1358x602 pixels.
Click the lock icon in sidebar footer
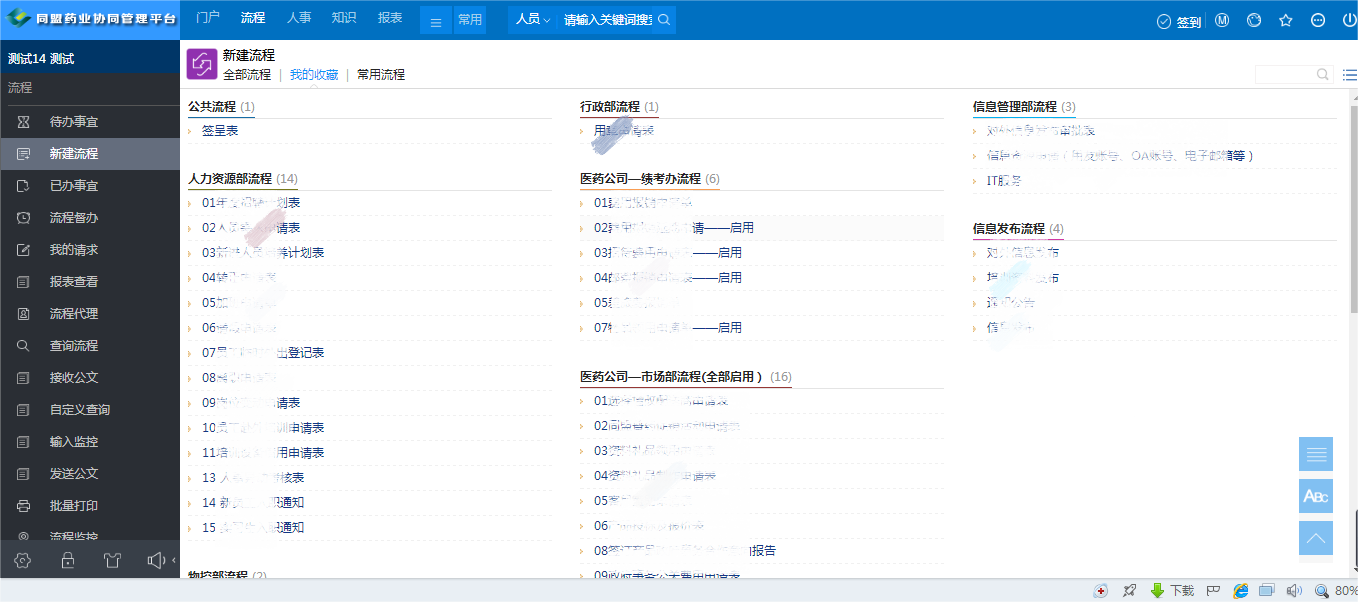point(68,560)
